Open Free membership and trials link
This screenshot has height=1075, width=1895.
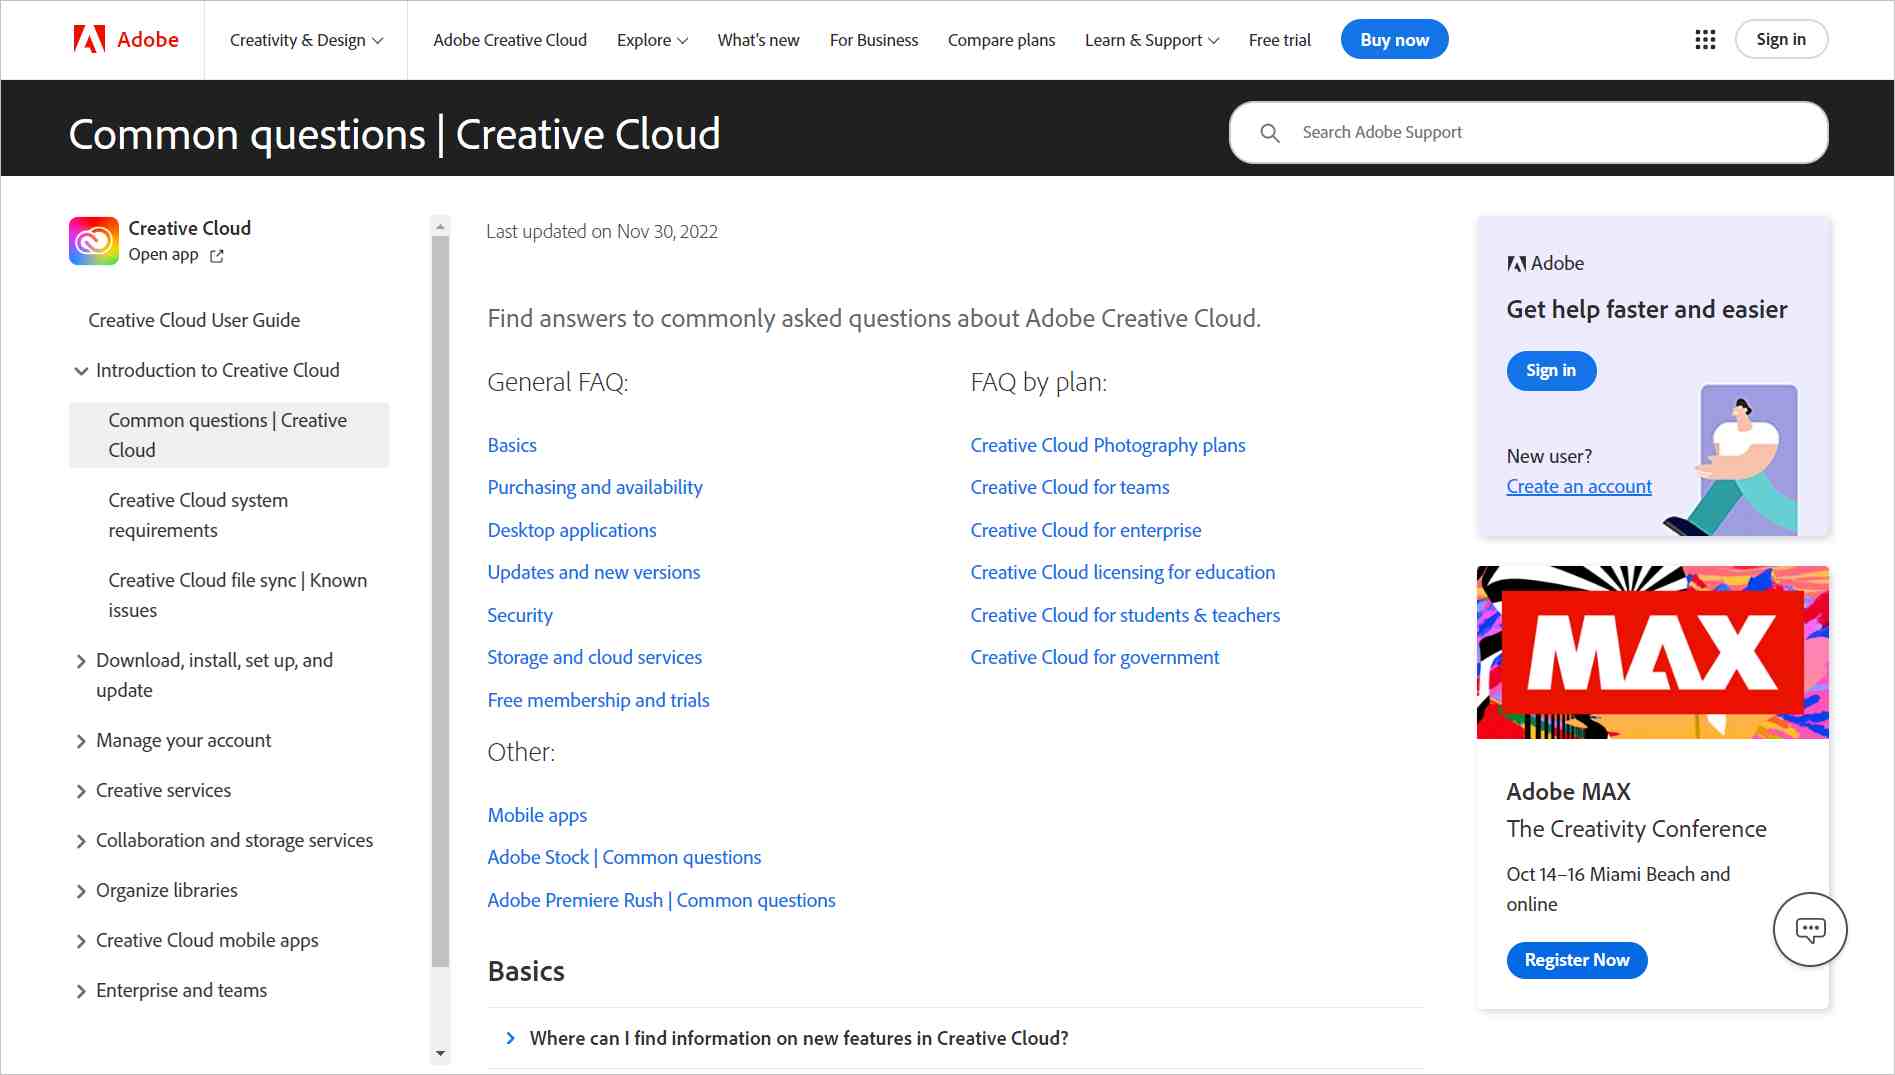[x=599, y=700]
